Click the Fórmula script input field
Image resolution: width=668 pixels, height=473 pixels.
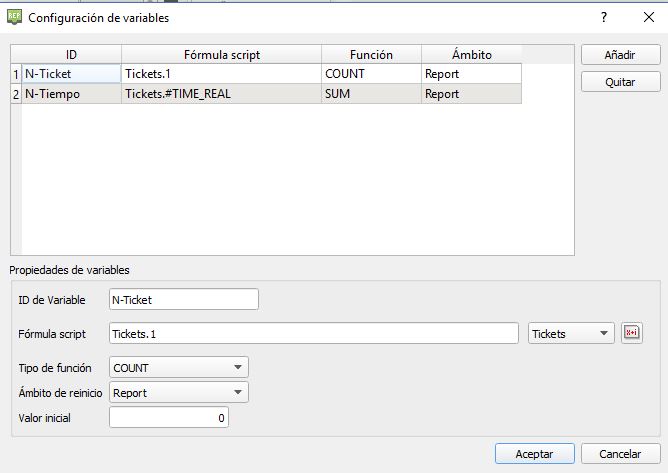click(x=314, y=334)
